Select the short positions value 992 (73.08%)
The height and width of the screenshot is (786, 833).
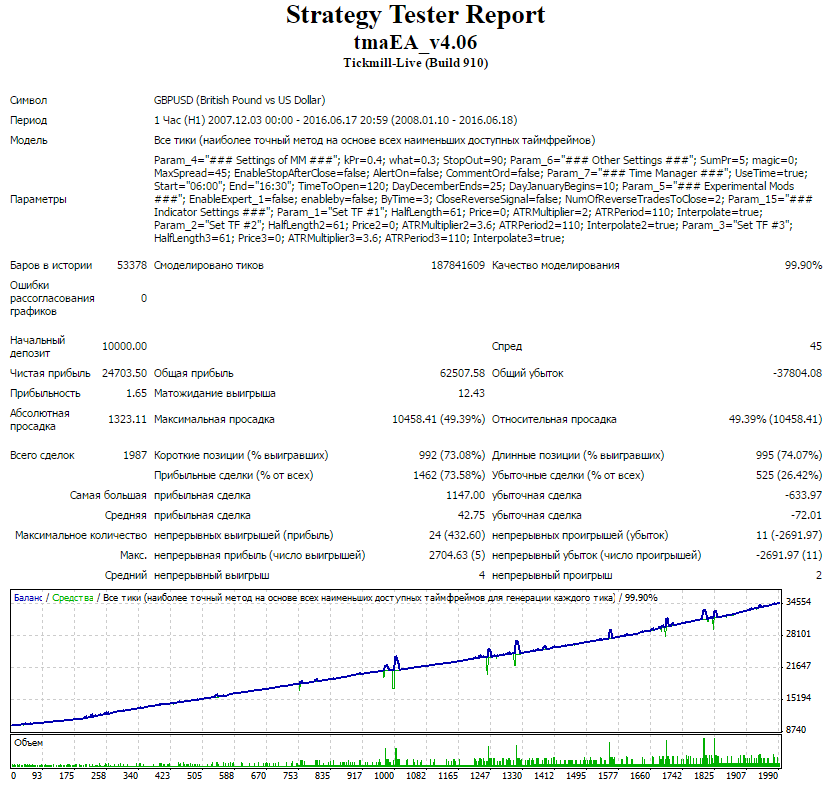(x=452, y=456)
